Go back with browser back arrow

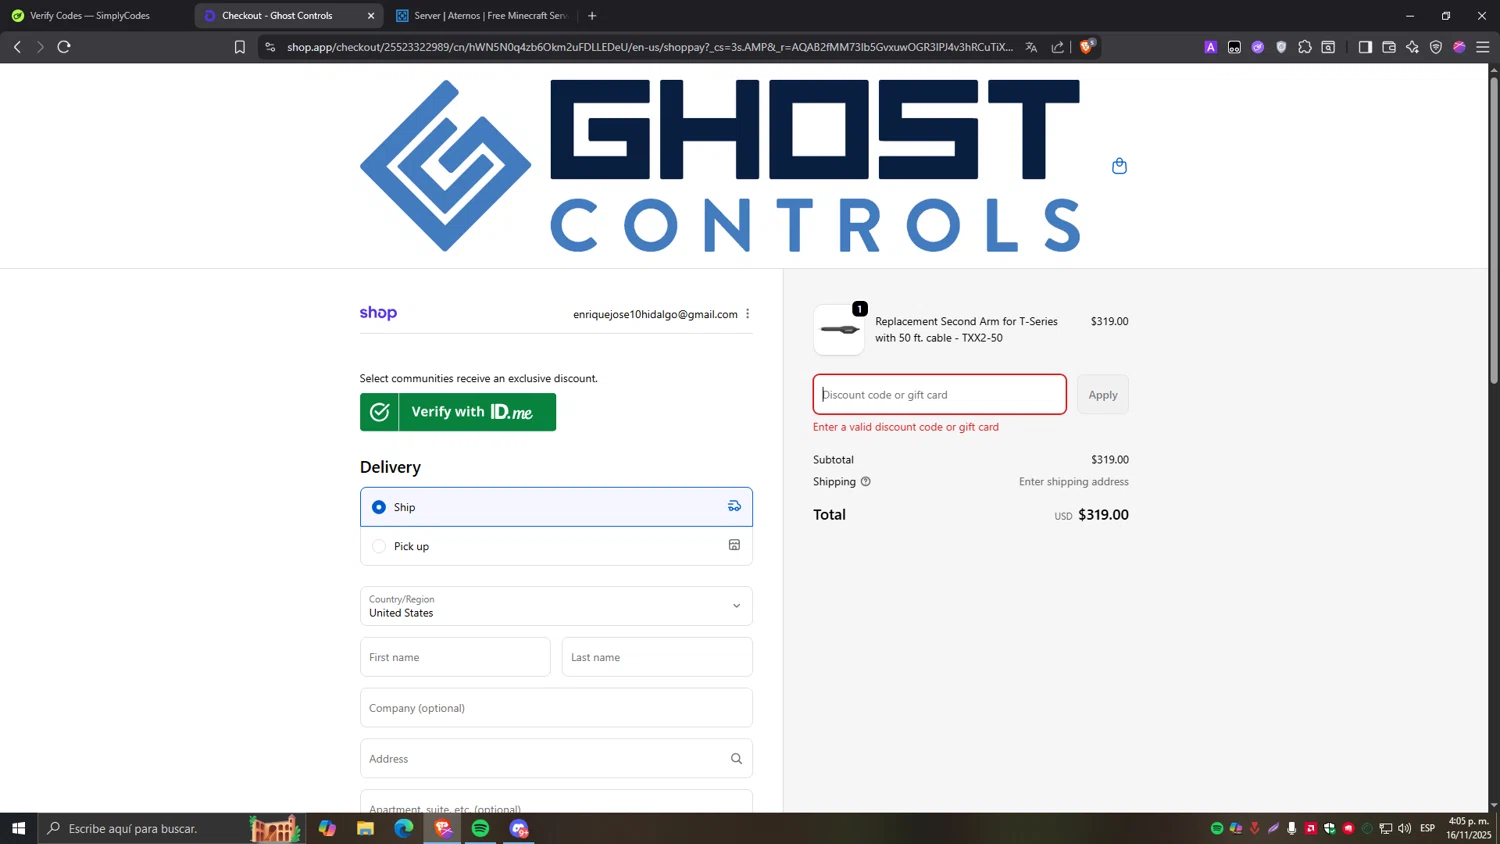(x=17, y=47)
